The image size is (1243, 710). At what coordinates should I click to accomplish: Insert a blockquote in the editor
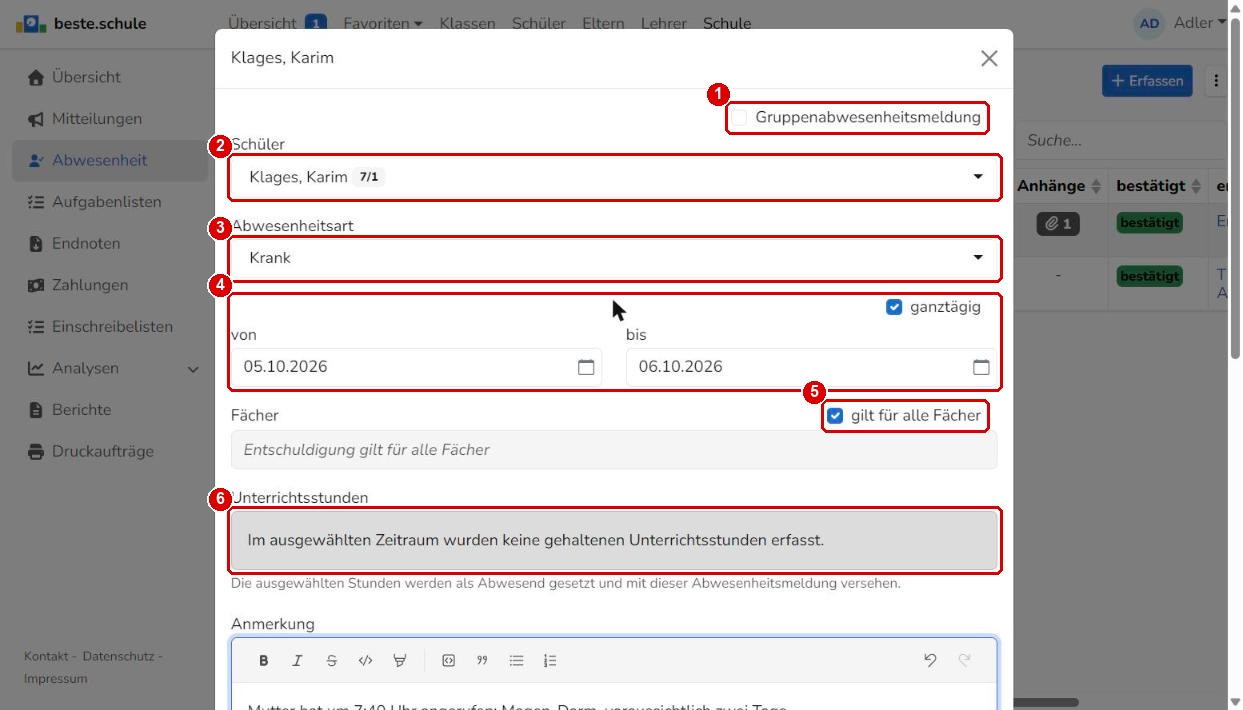coord(482,660)
